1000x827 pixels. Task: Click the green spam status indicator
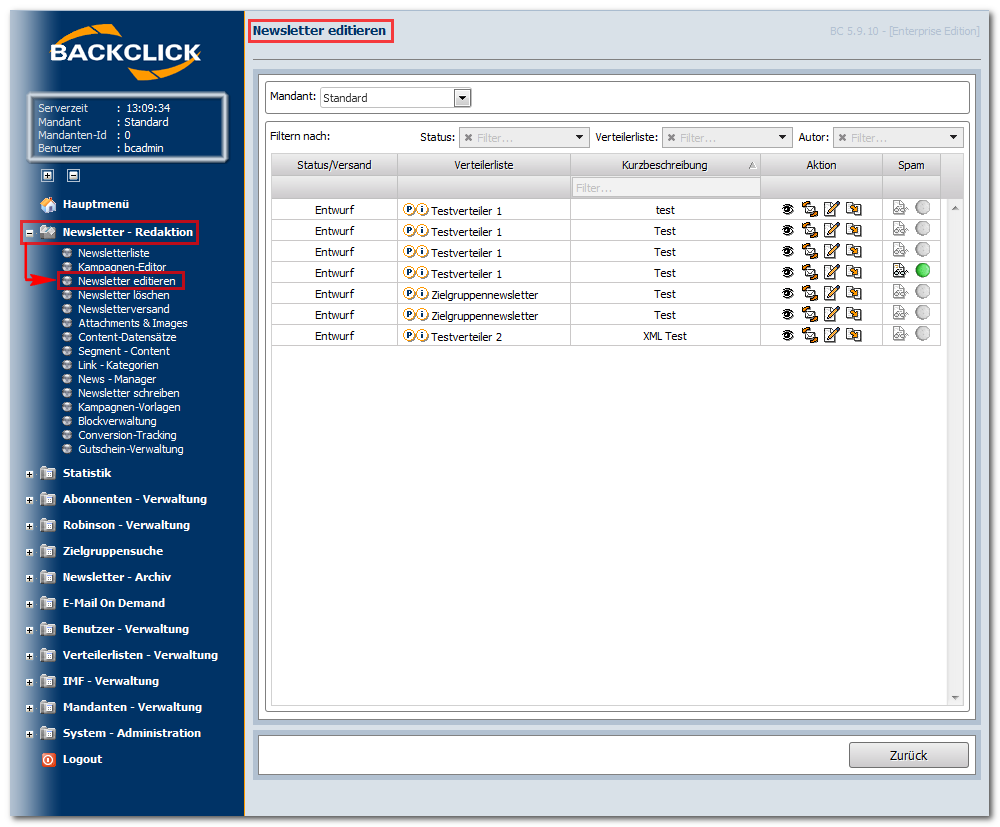[922, 271]
